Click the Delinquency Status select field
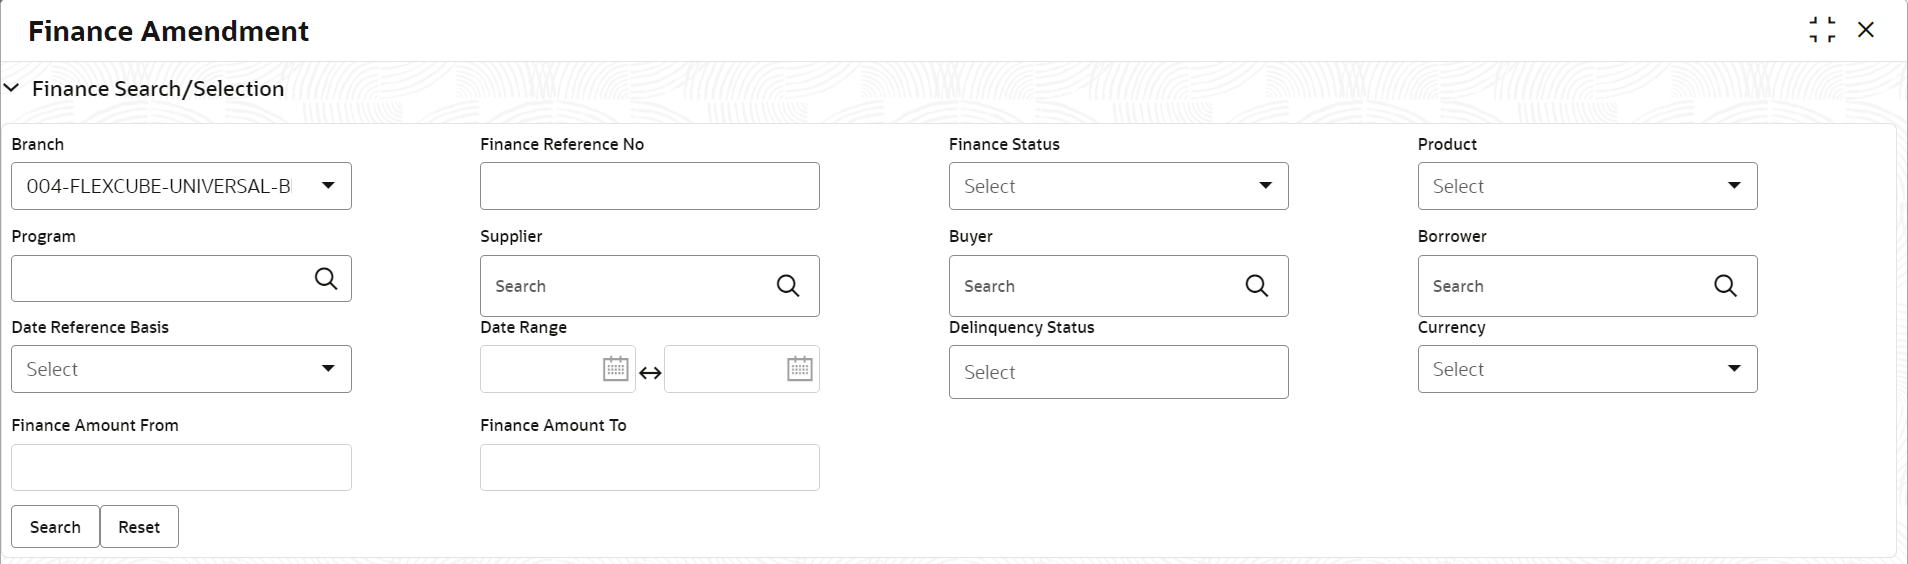 tap(1118, 372)
